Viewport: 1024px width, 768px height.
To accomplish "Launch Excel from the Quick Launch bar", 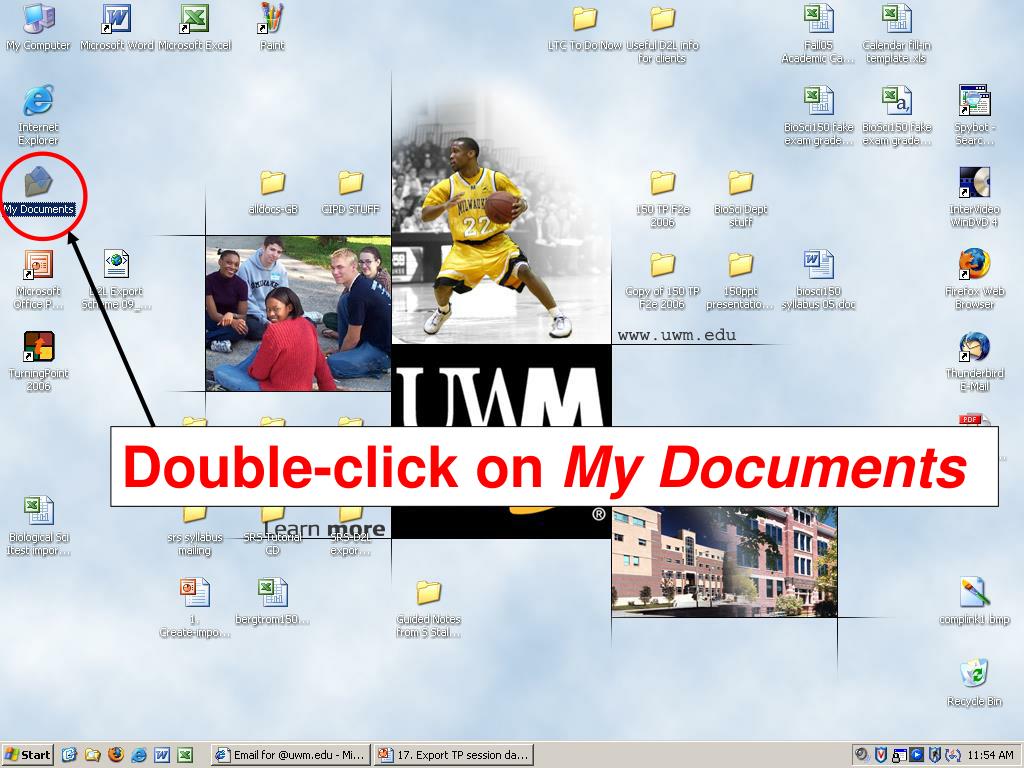I will (x=185, y=755).
